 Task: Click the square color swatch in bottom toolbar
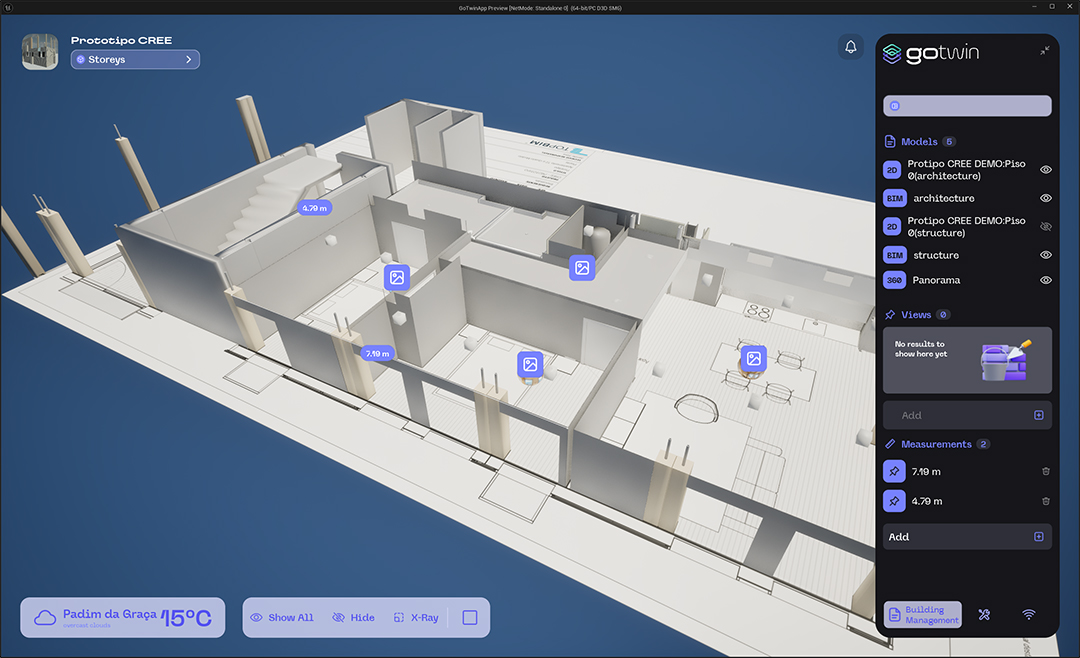point(470,618)
